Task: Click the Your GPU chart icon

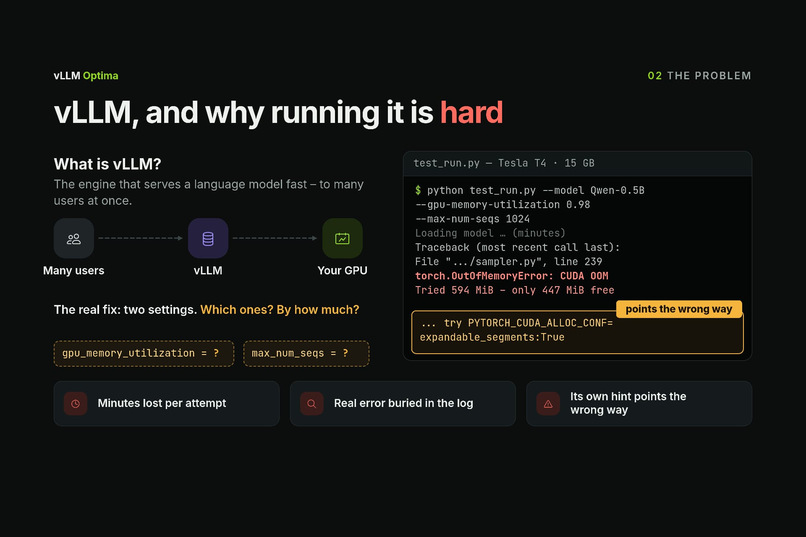Action: tap(342, 238)
